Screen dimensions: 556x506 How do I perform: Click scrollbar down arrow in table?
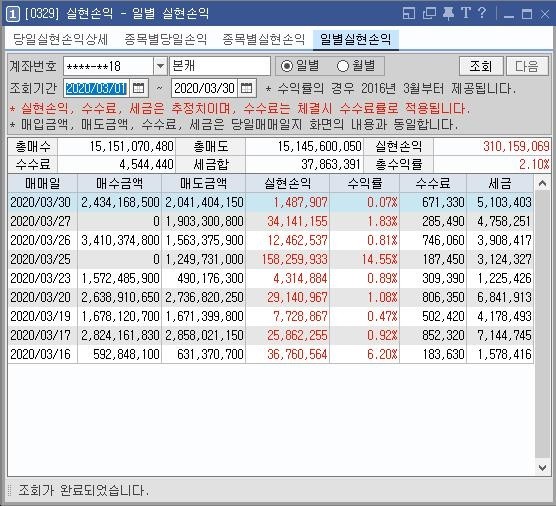coord(542,468)
